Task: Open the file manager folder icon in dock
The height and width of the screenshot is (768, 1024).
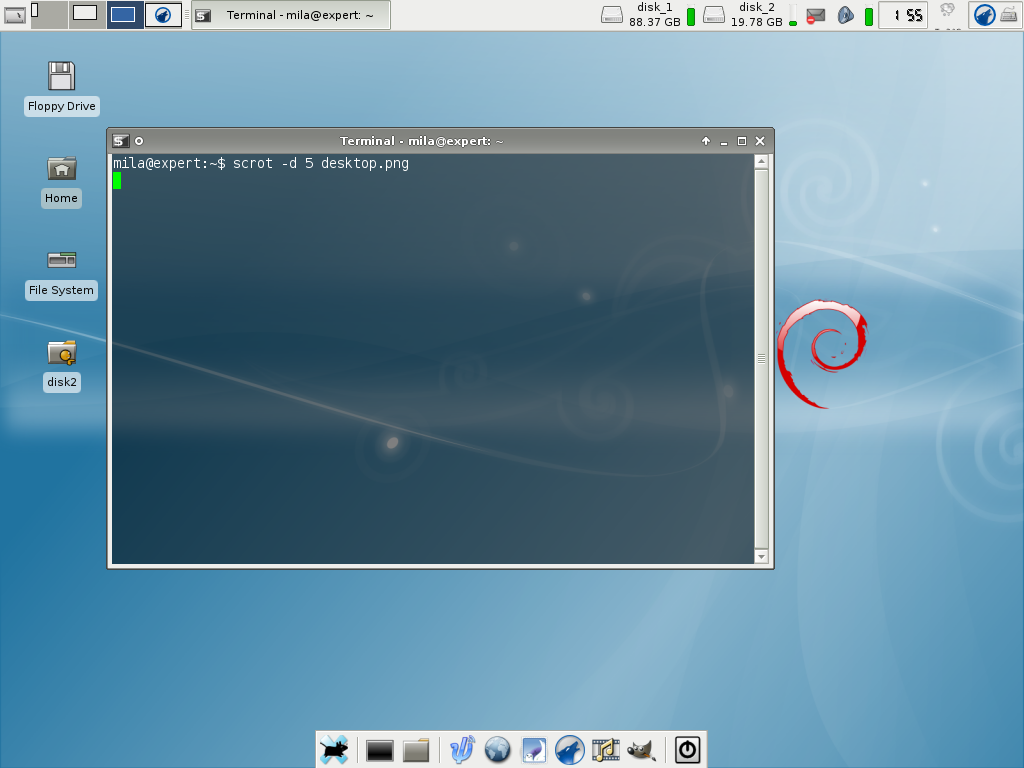Action: 416,750
